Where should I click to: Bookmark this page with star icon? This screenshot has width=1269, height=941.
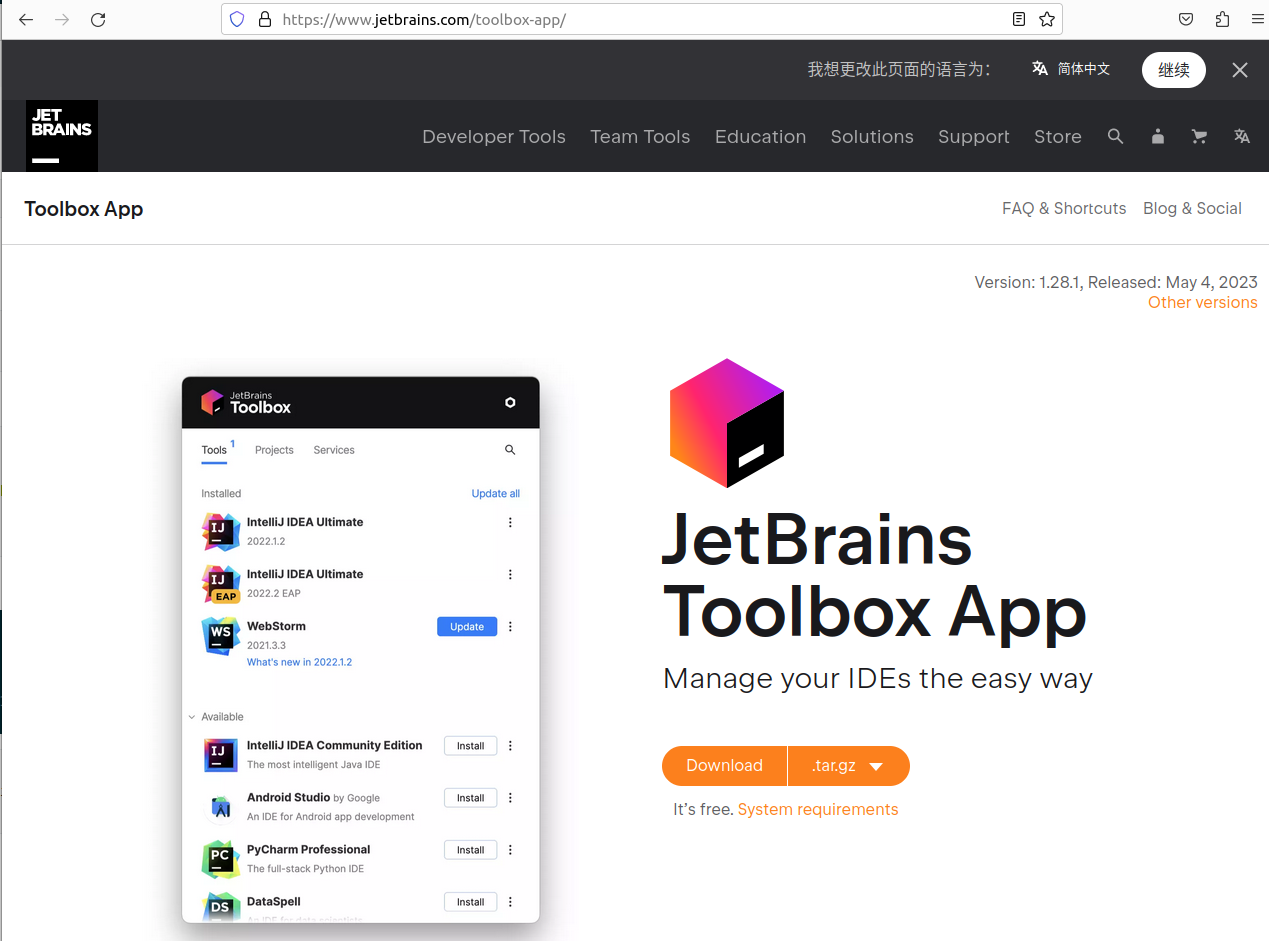coord(1046,19)
